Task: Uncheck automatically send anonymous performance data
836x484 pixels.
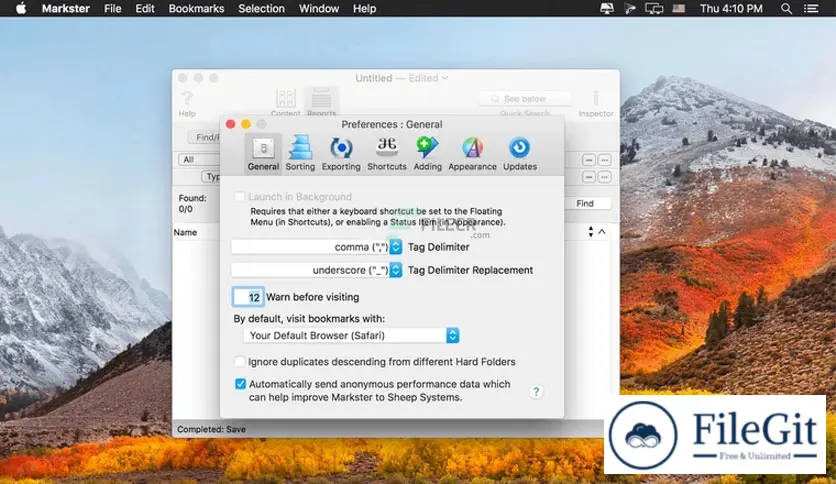Action: click(x=240, y=384)
